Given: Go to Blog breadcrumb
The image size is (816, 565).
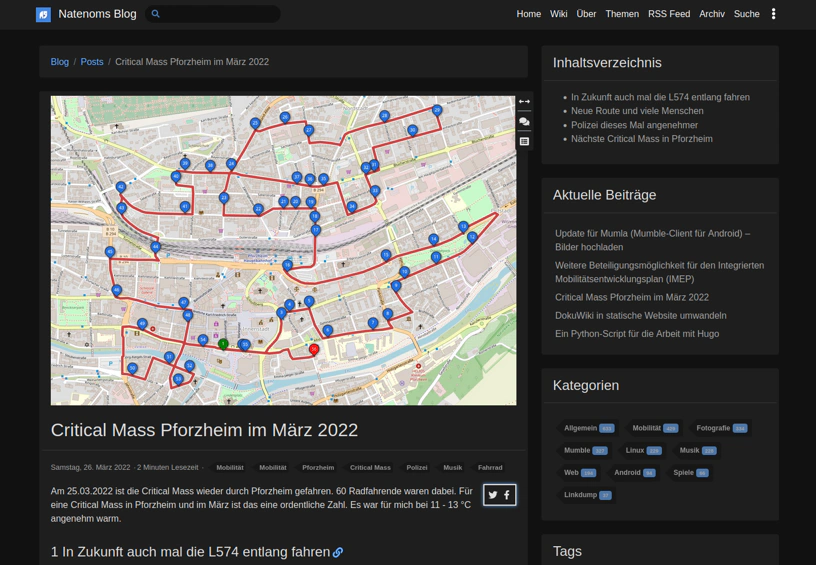Looking at the screenshot, I should [59, 61].
